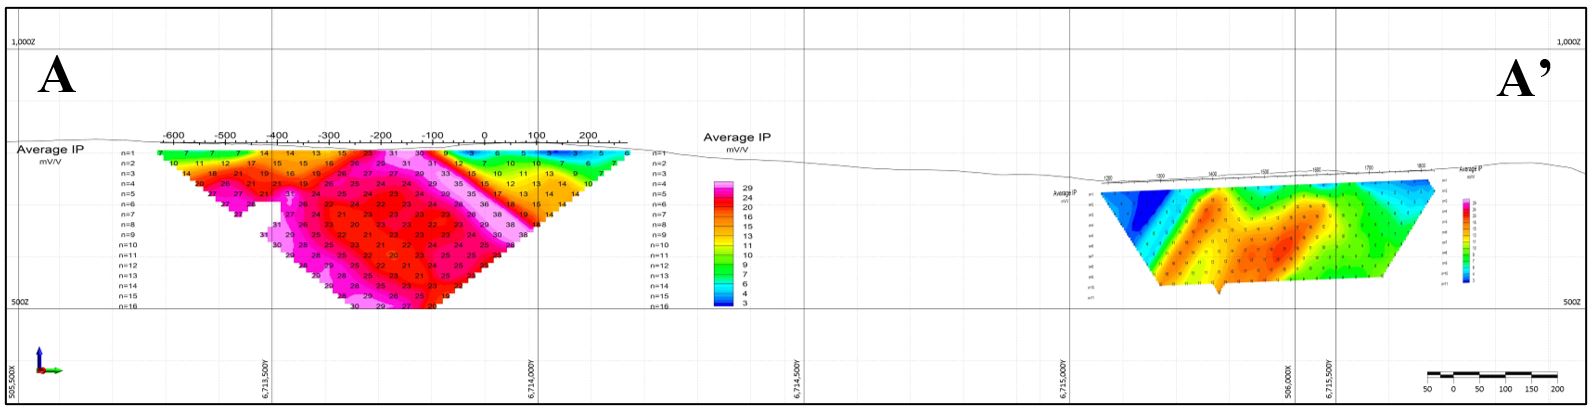This screenshot has width=1594, height=411.
Task: Click the n=1 row label left of pseudosection
Action: [128, 153]
